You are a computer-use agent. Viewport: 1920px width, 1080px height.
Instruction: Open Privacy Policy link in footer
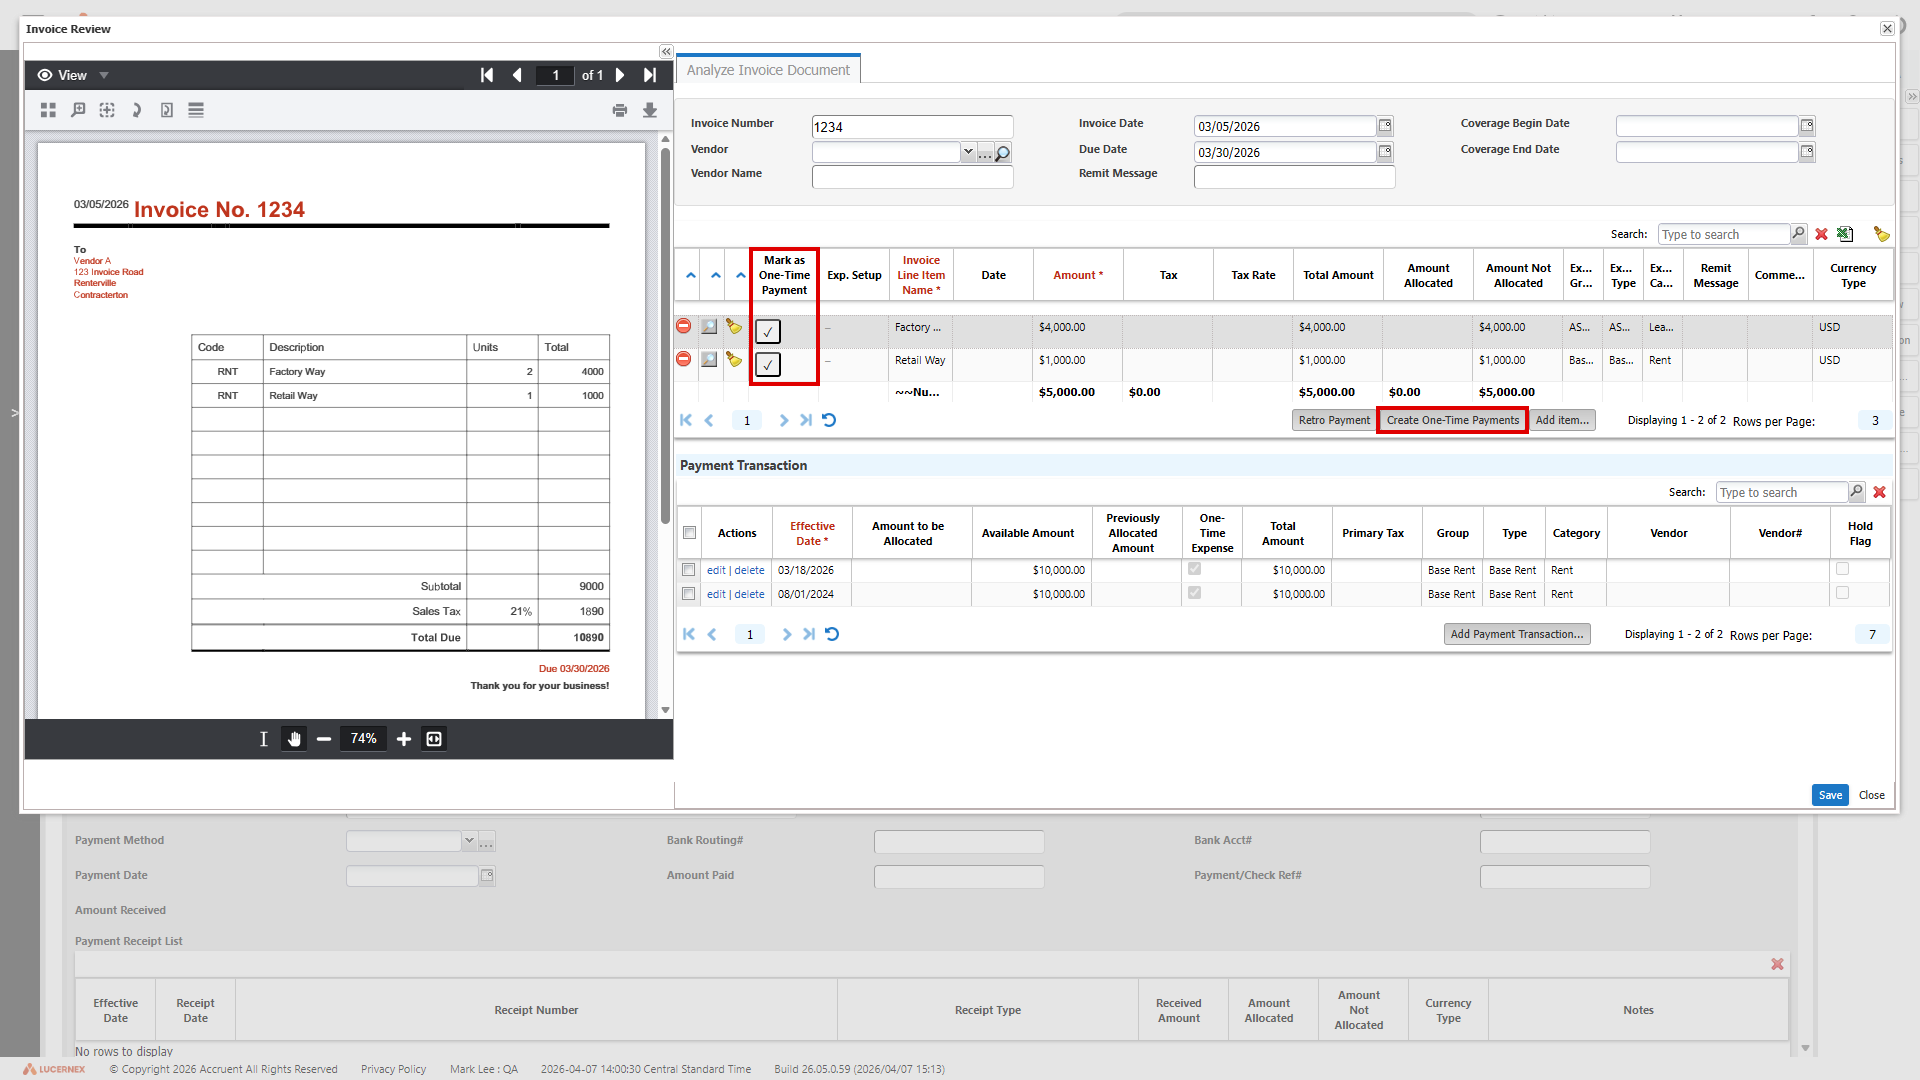pyautogui.click(x=393, y=1069)
